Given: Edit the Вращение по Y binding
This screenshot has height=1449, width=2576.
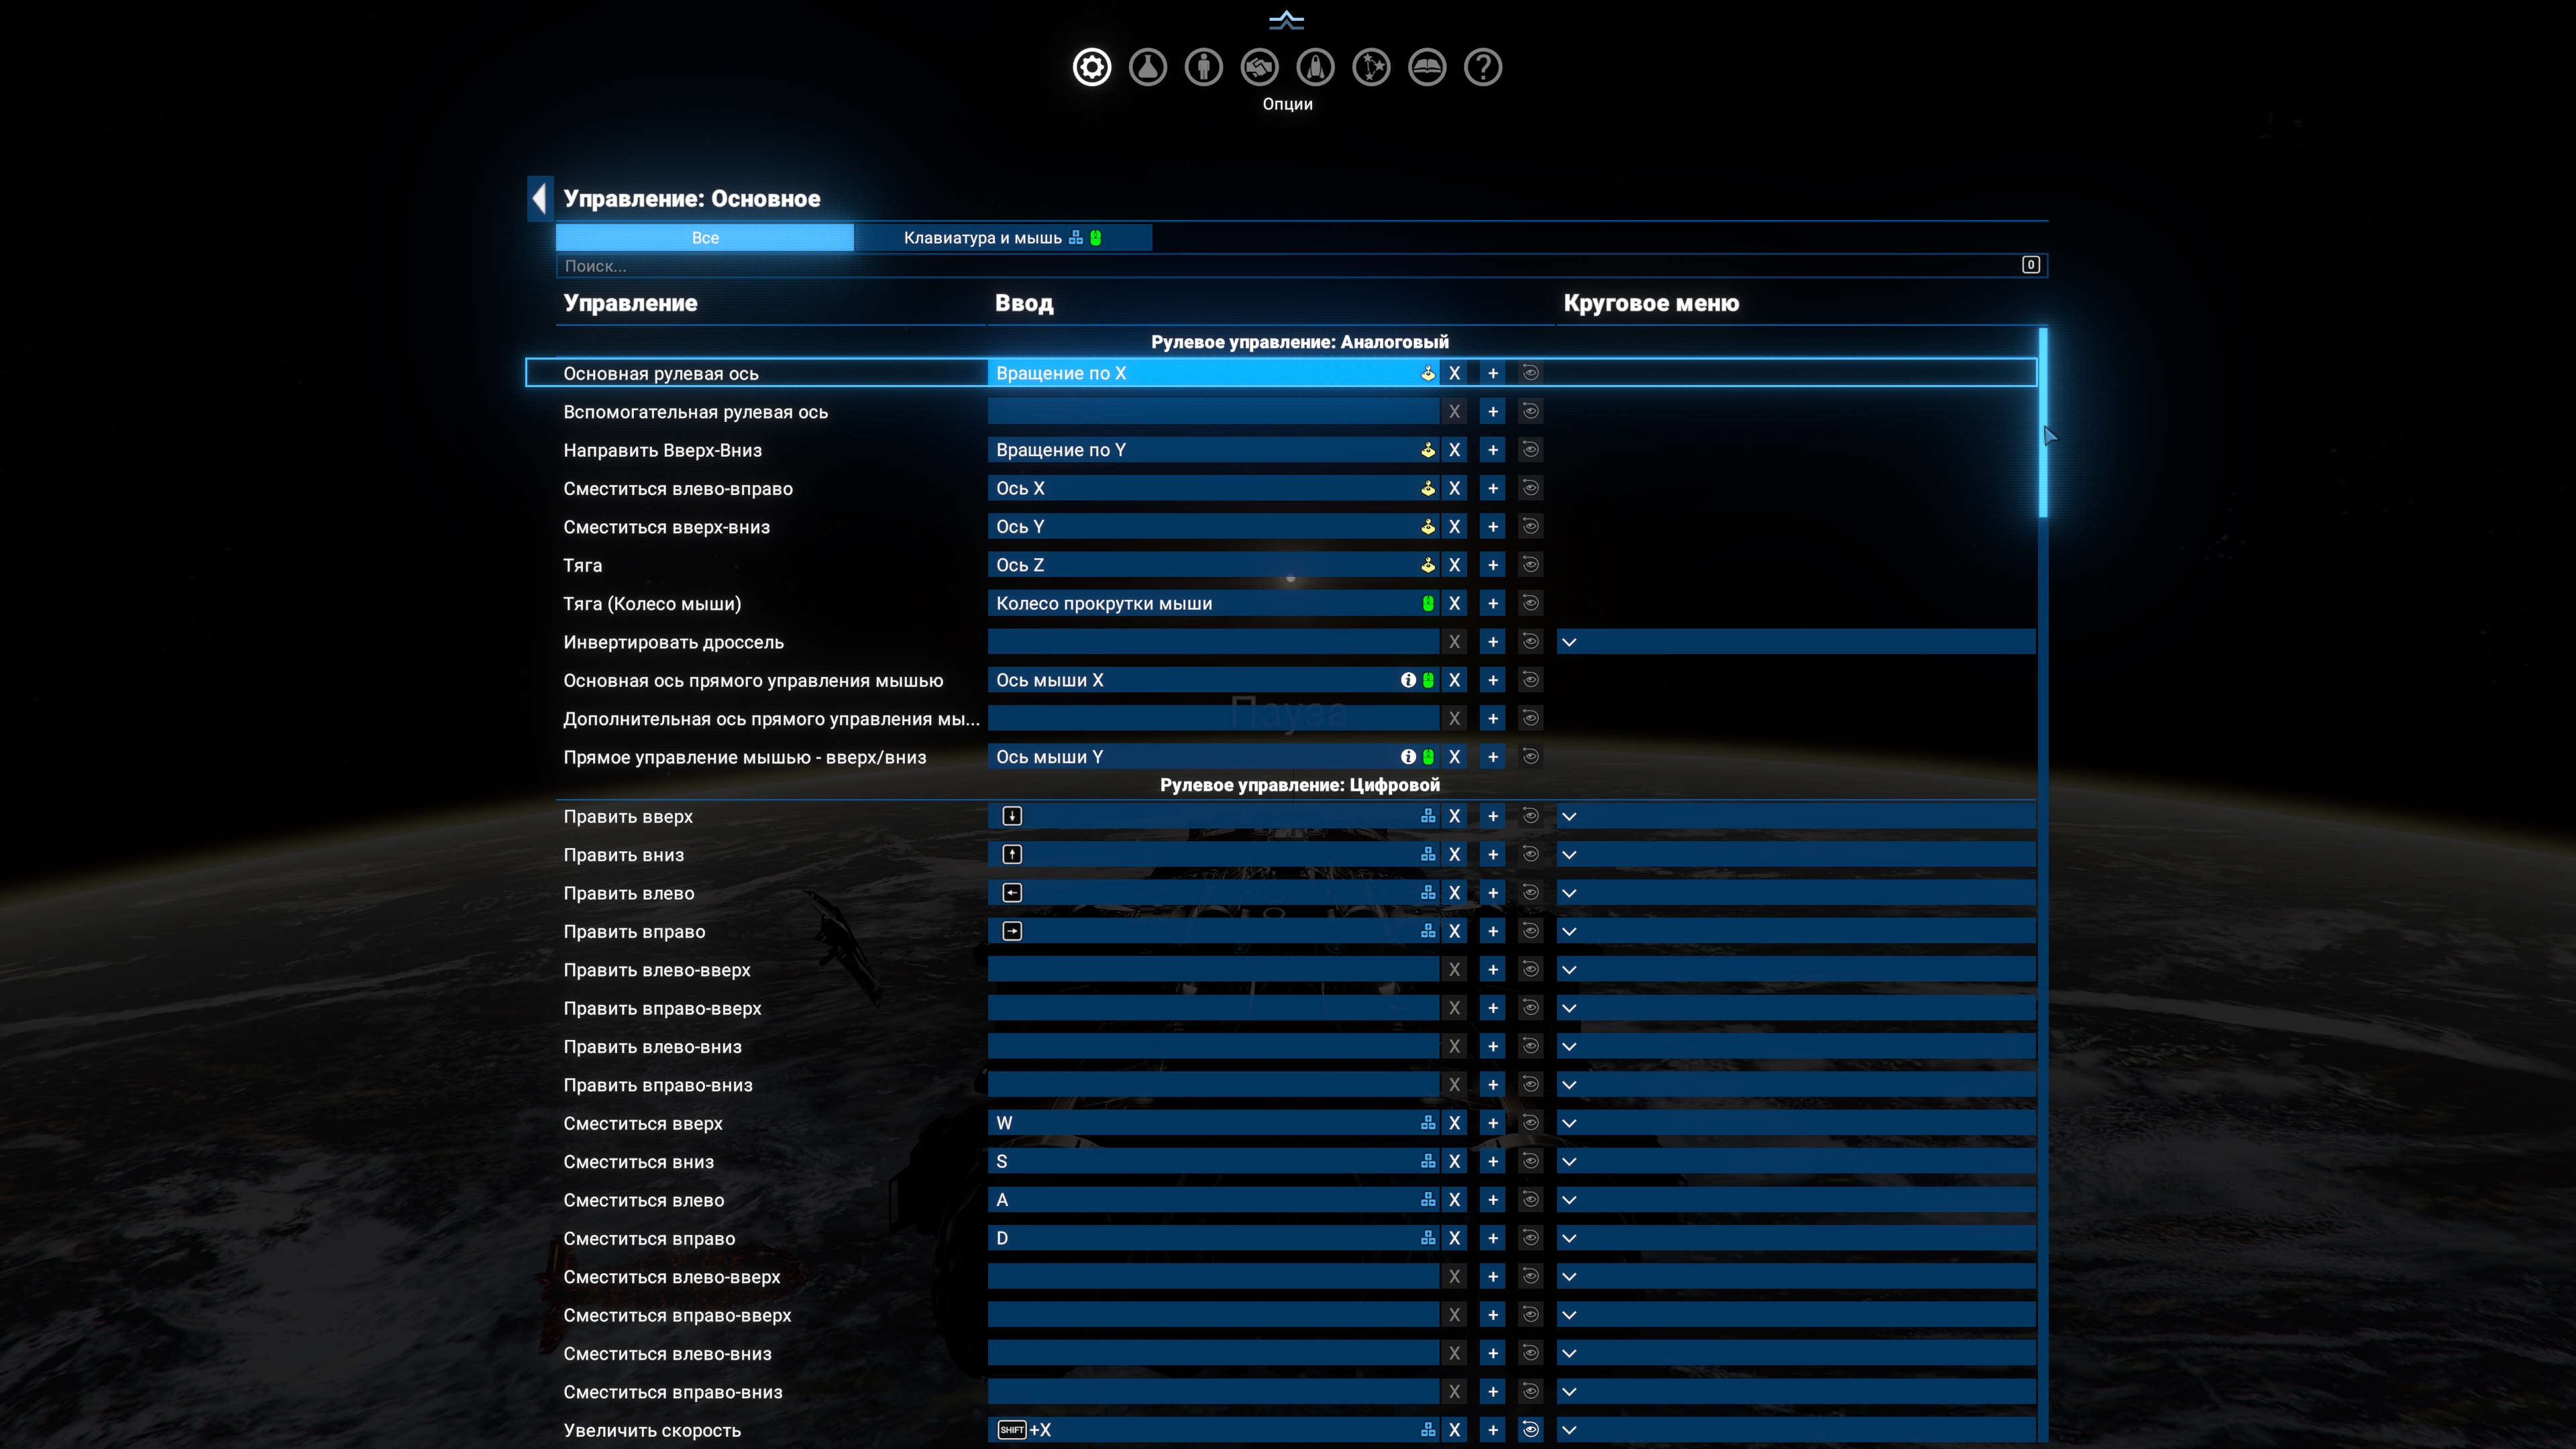Looking at the screenshot, I should (1213, 450).
